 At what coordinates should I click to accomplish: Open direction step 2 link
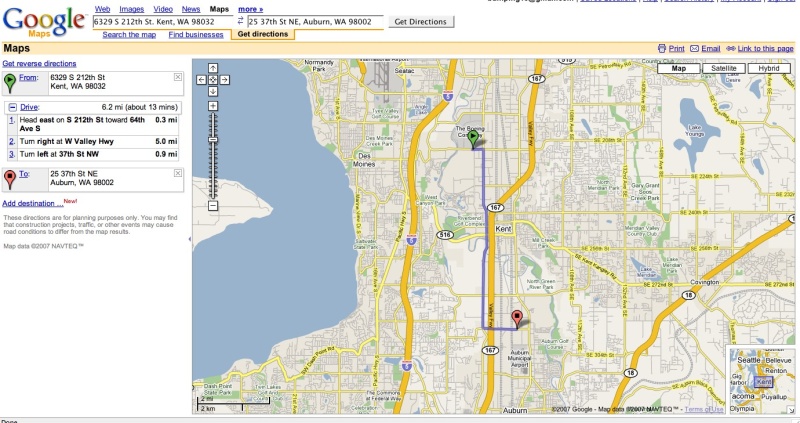[x=12, y=141]
